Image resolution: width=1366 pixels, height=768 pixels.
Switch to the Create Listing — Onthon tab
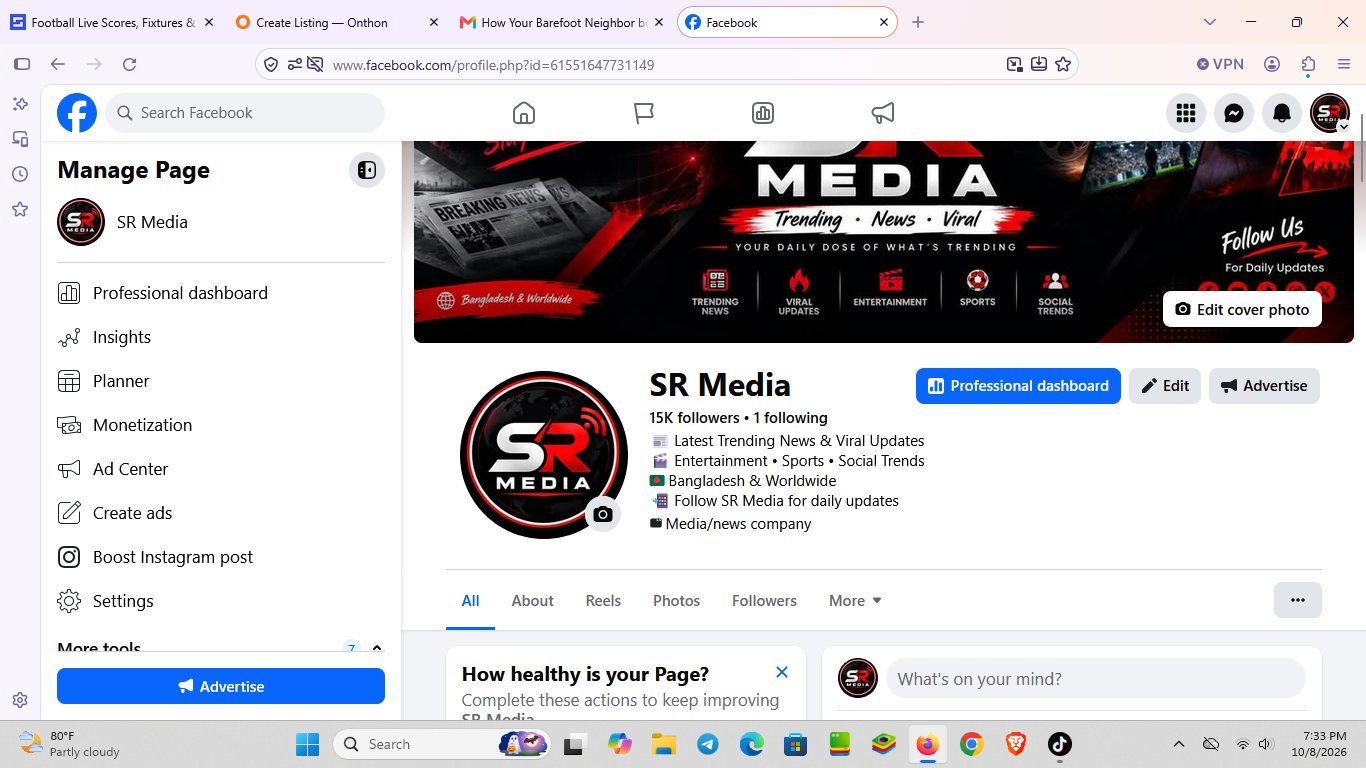[337, 22]
